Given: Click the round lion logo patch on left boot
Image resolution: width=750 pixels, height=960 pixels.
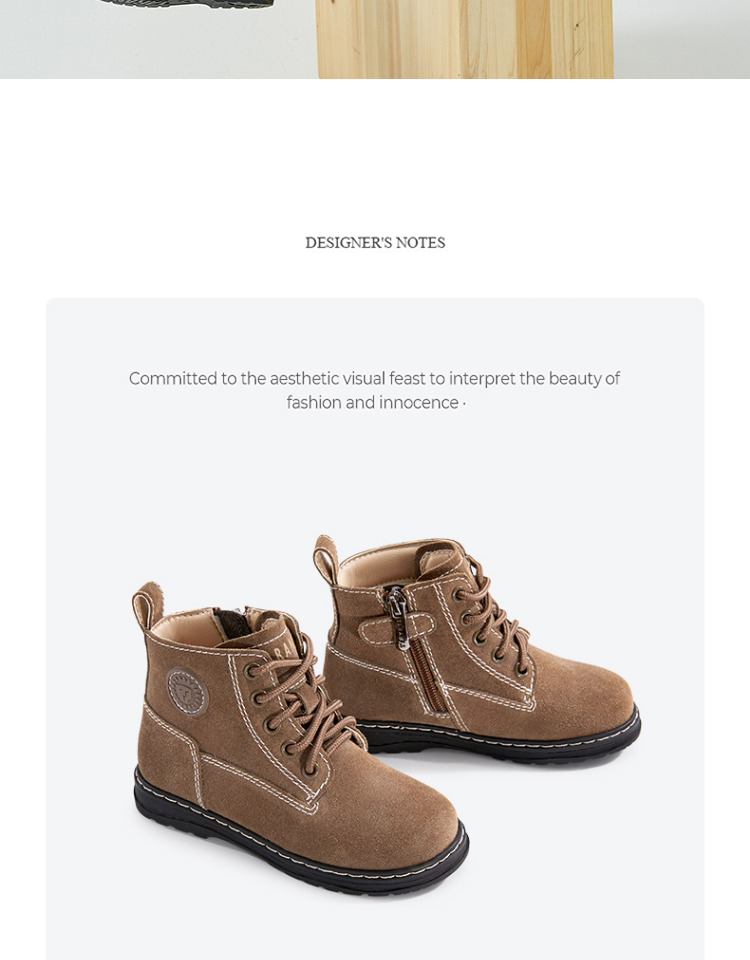Looking at the screenshot, I should (x=188, y=692).
